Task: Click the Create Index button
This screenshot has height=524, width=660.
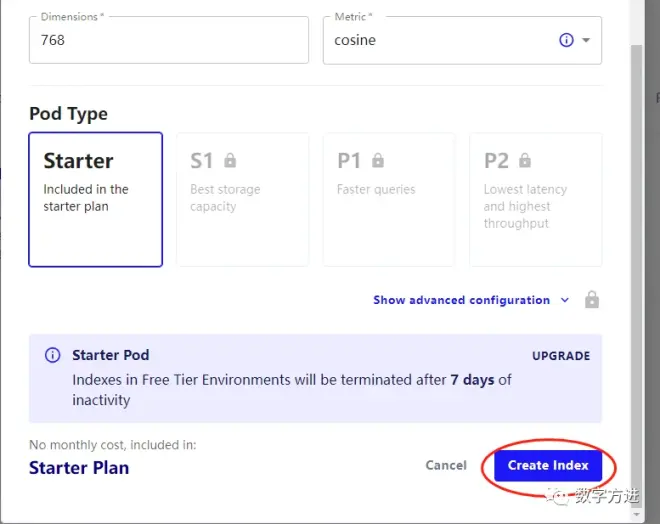Action: 548,465
